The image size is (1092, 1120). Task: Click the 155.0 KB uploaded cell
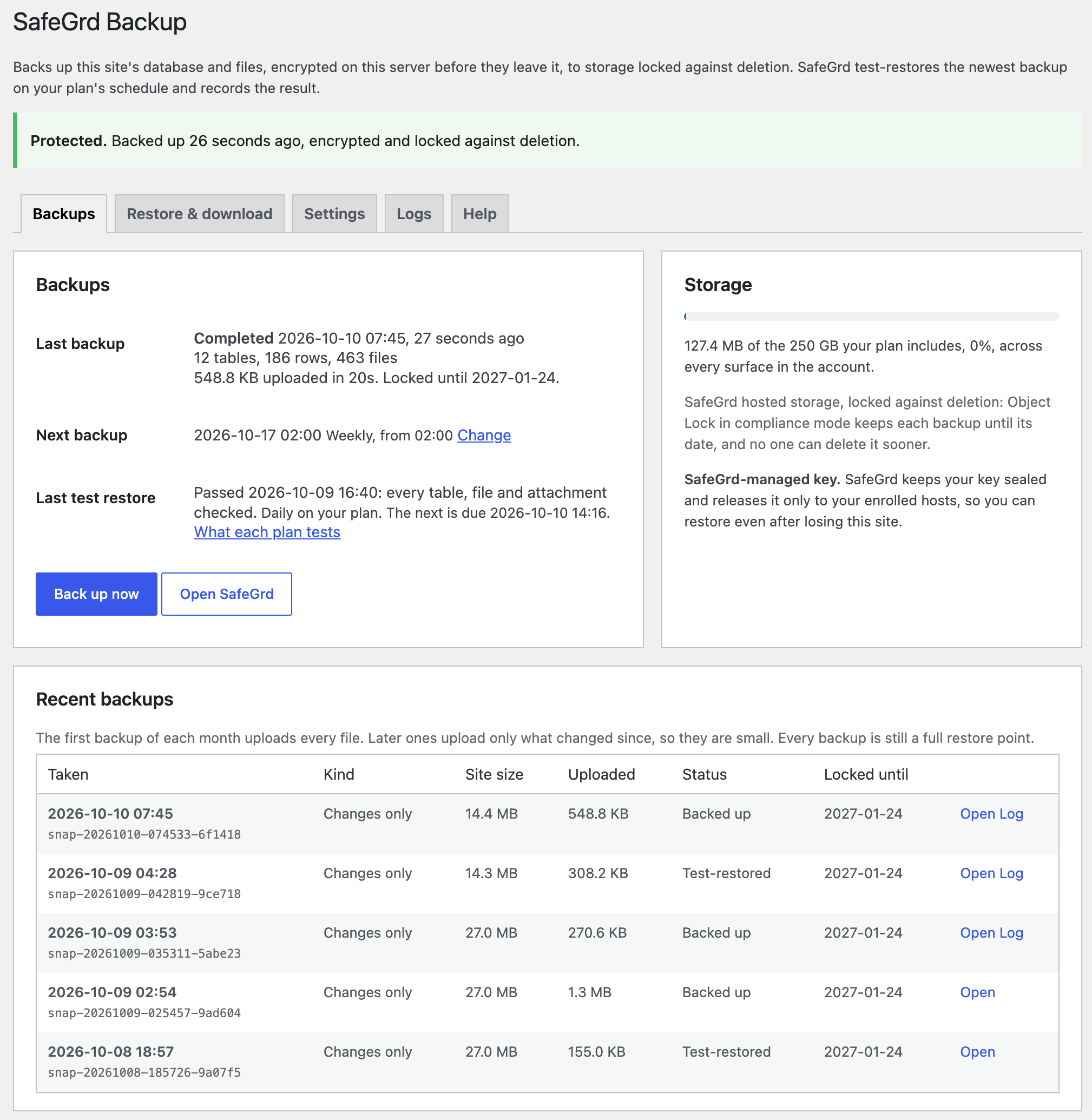597,1051
